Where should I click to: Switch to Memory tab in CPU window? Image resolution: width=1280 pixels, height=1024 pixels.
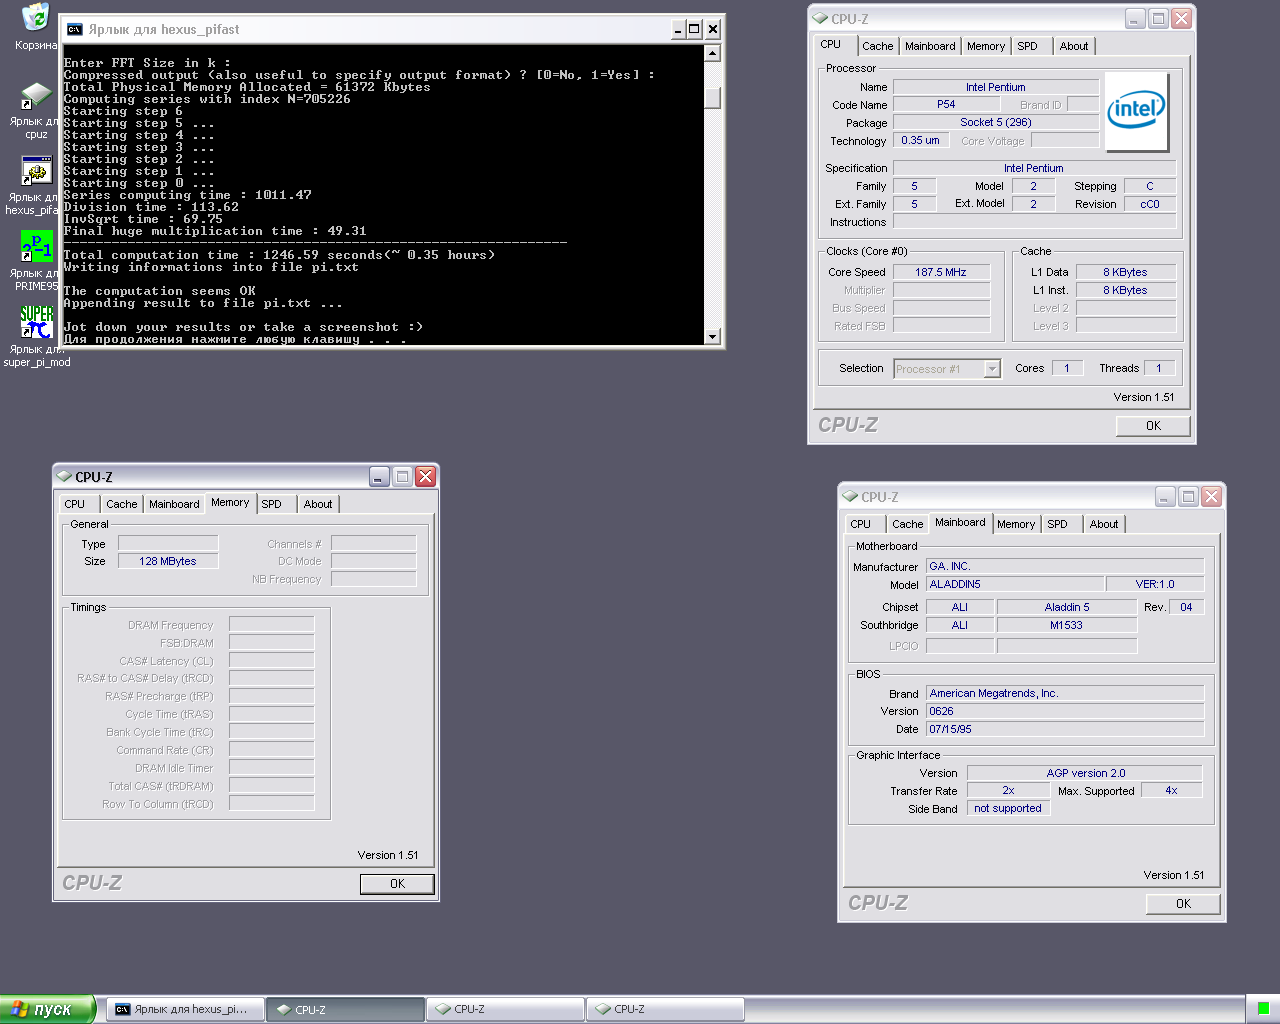(986, 46)
